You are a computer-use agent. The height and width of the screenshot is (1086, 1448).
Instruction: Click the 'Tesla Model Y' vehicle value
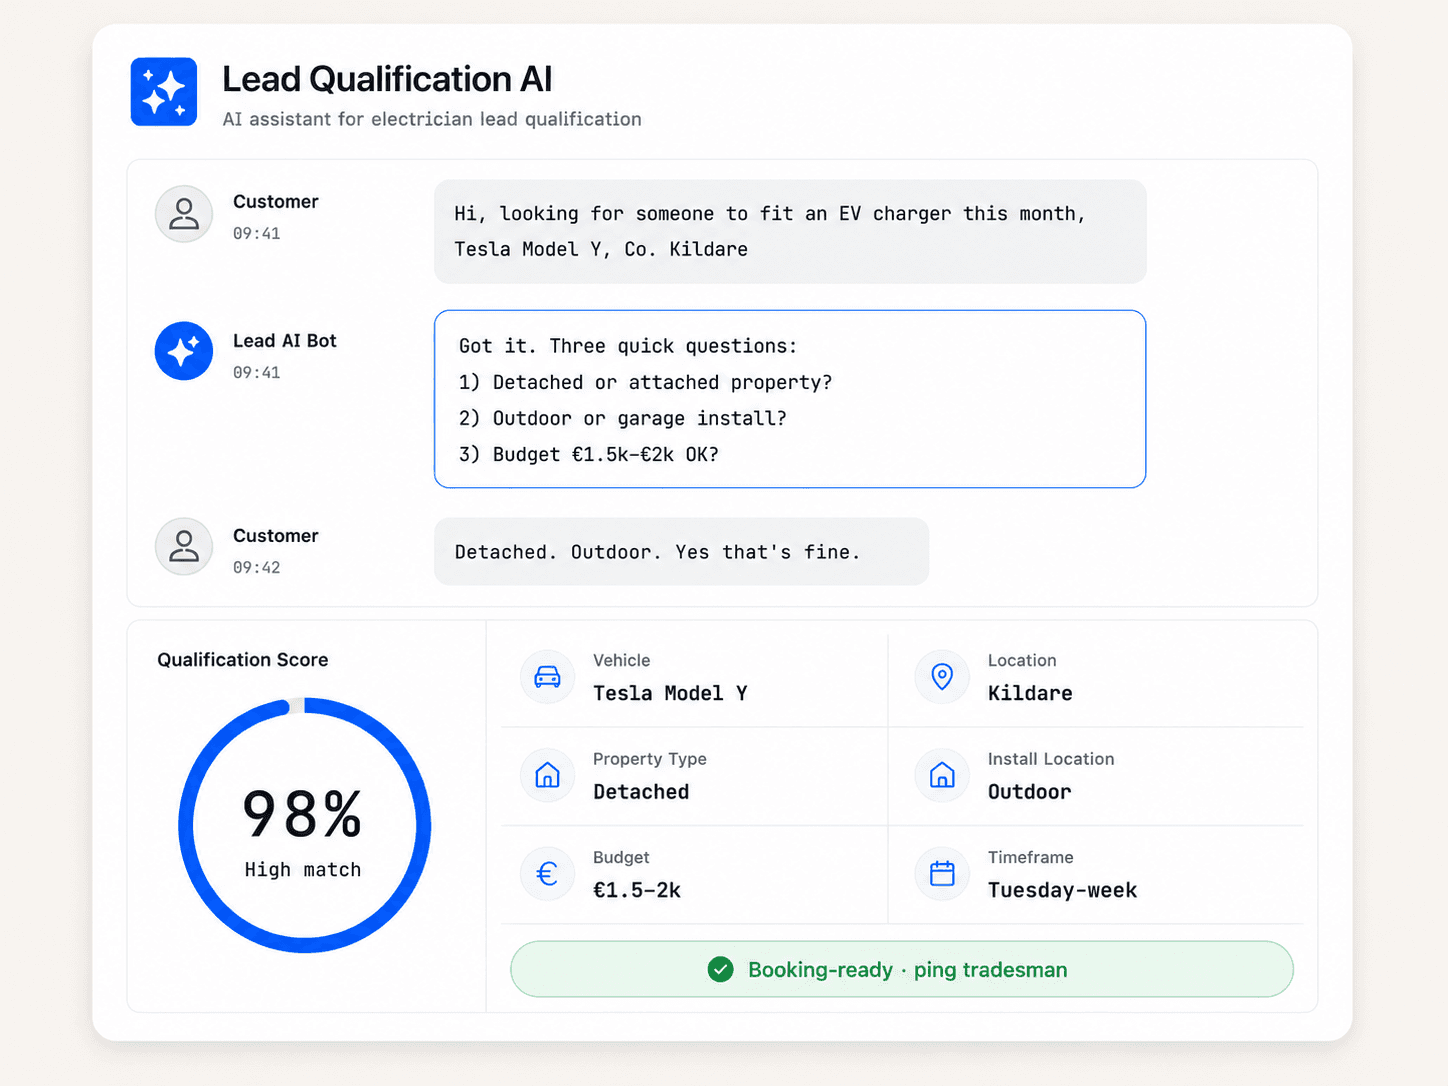[670, 693]
